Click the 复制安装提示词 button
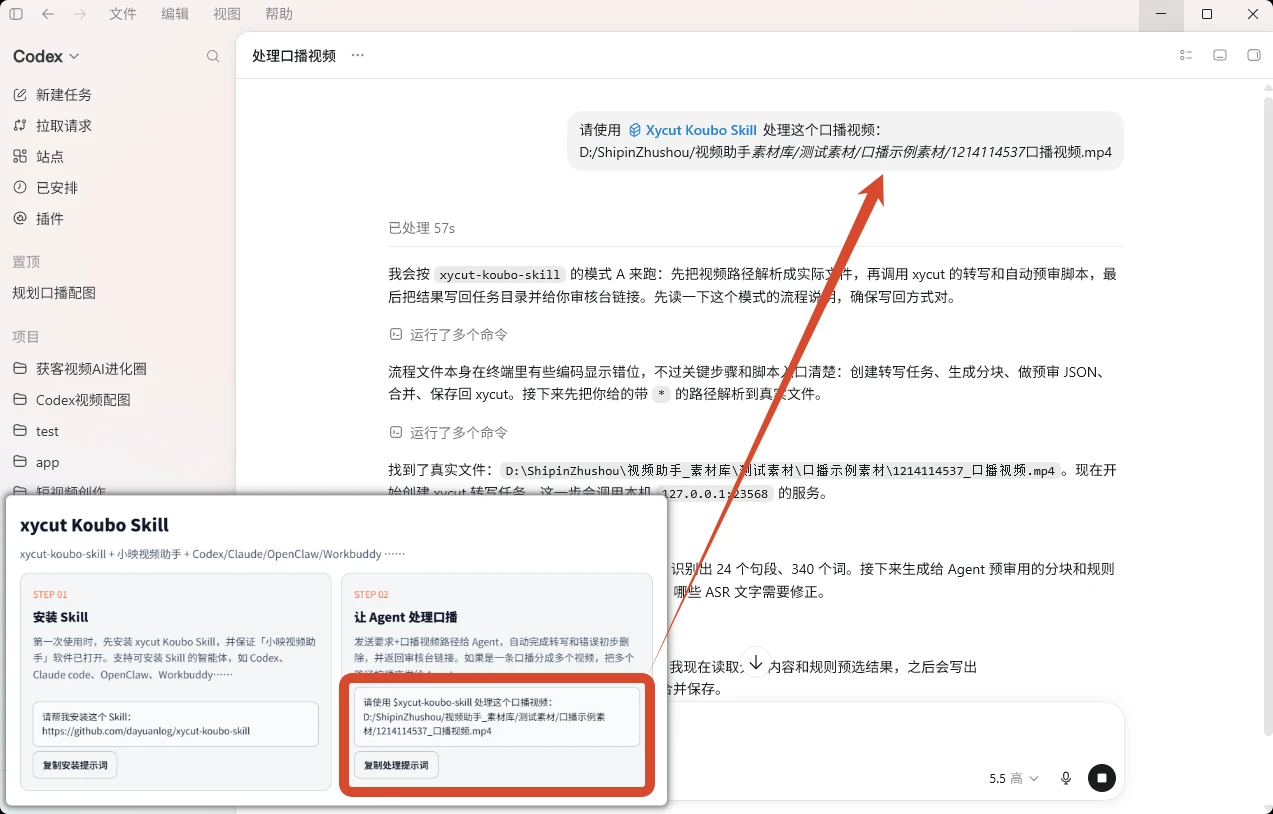The image size is (1273, 814). click(75, 765)
